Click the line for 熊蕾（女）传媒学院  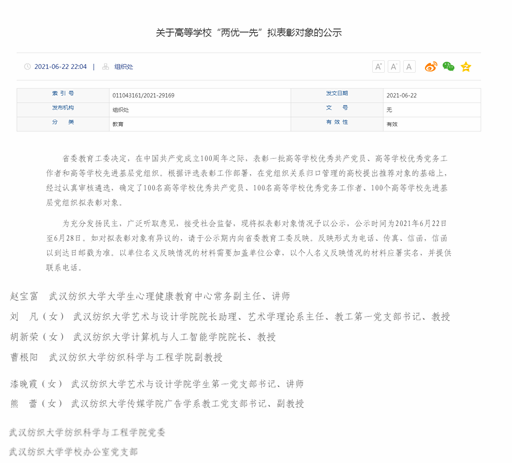[x=157, y=404]
